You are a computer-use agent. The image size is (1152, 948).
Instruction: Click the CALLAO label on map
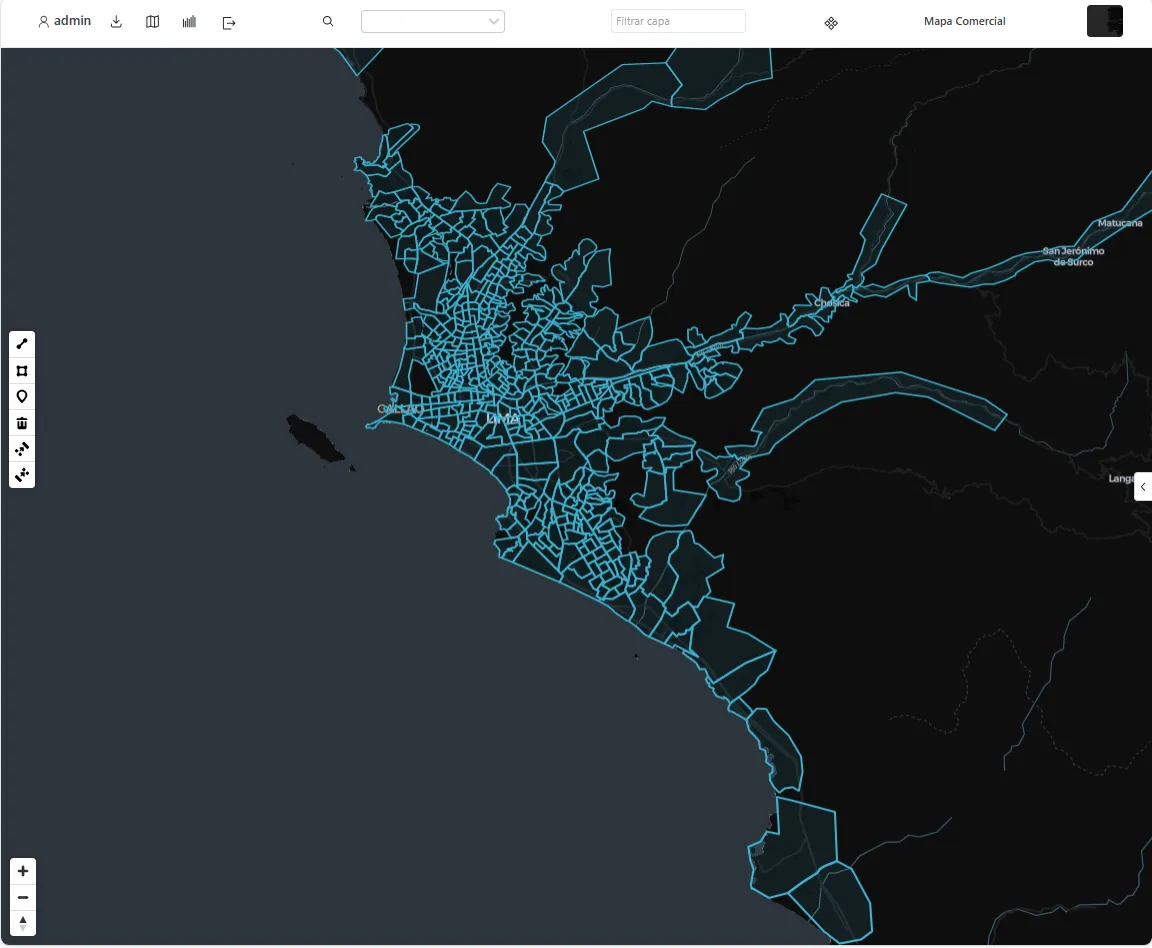click(400, 409)
